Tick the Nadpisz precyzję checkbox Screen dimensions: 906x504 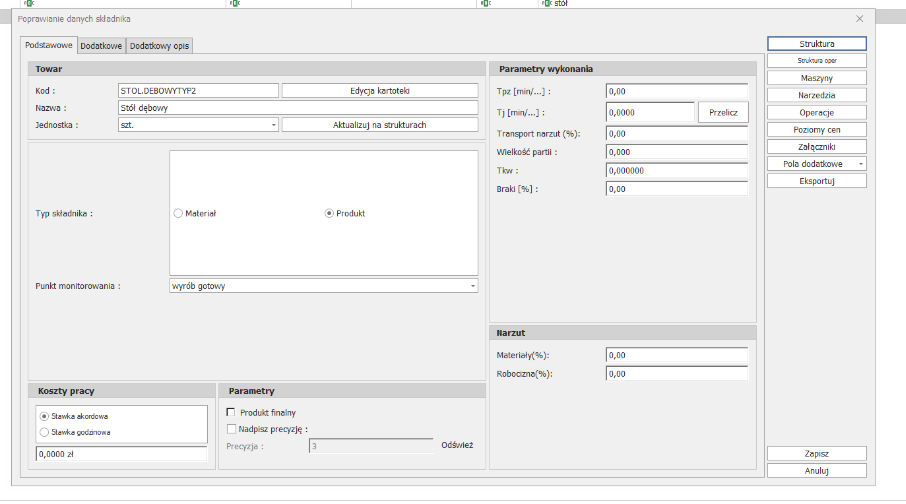click(232, 428)
